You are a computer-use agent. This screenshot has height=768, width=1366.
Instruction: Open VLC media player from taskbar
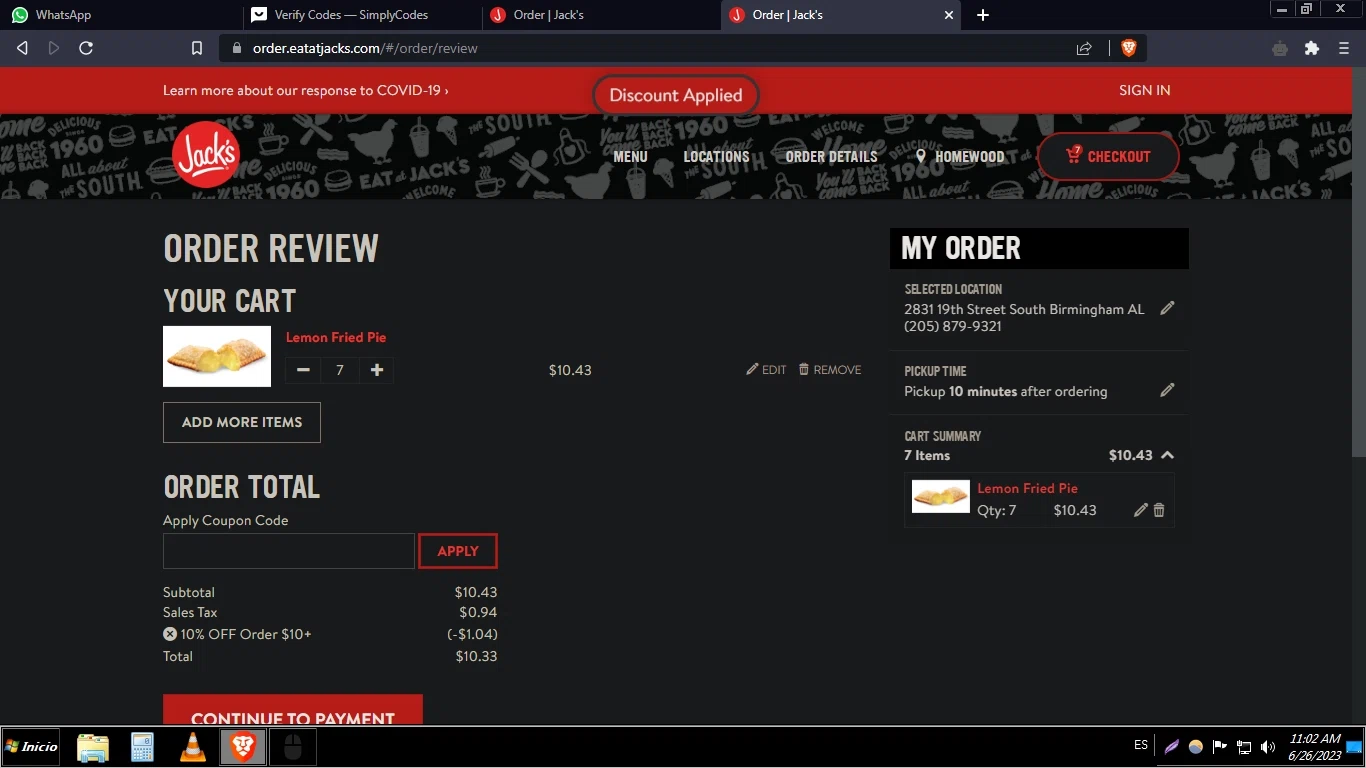[x=193, y=747]
